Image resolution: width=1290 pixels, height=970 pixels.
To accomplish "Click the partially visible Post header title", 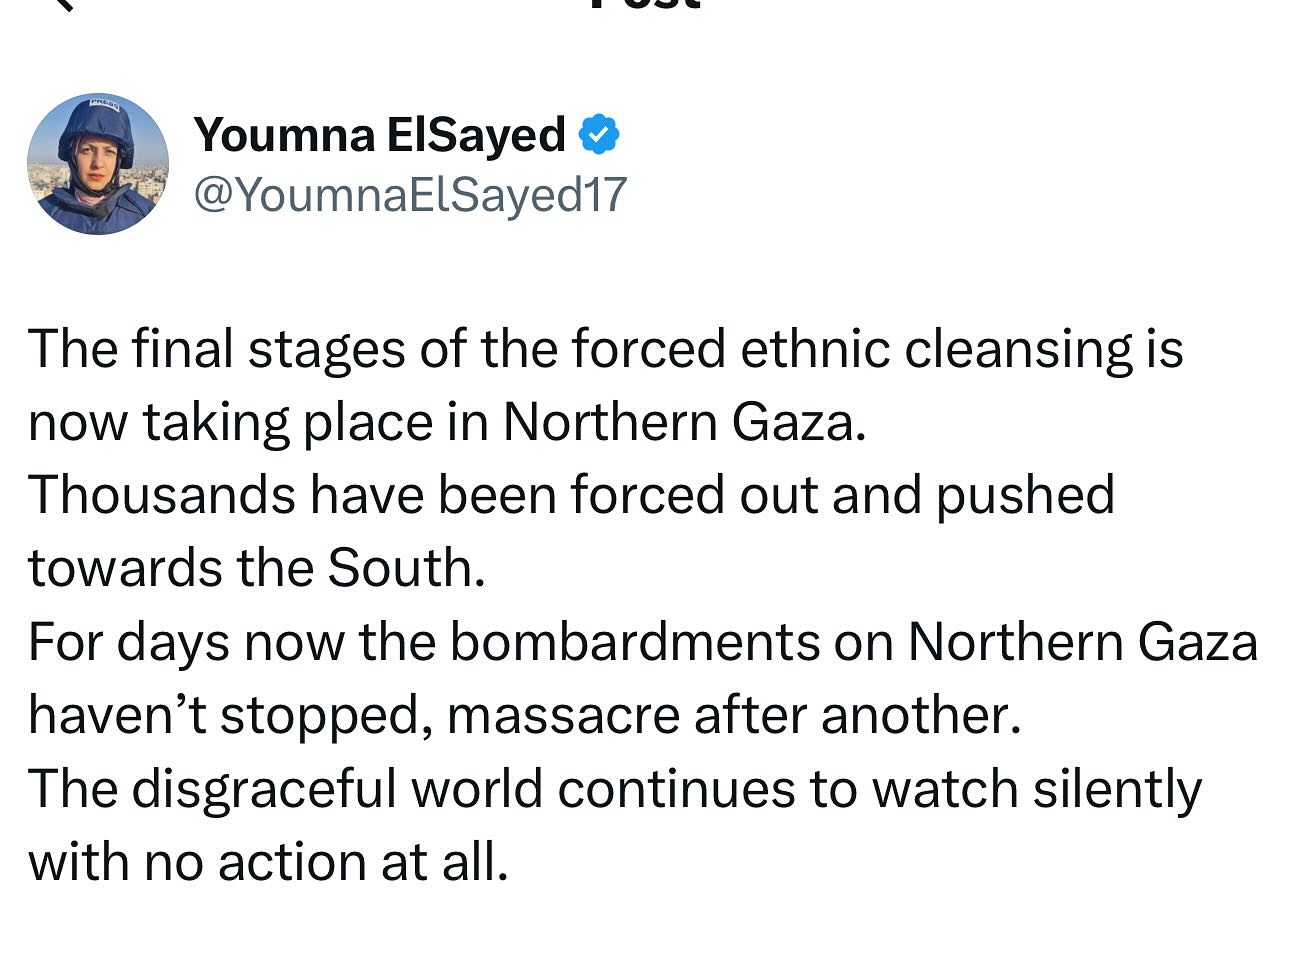I will [x=645, y=5].
